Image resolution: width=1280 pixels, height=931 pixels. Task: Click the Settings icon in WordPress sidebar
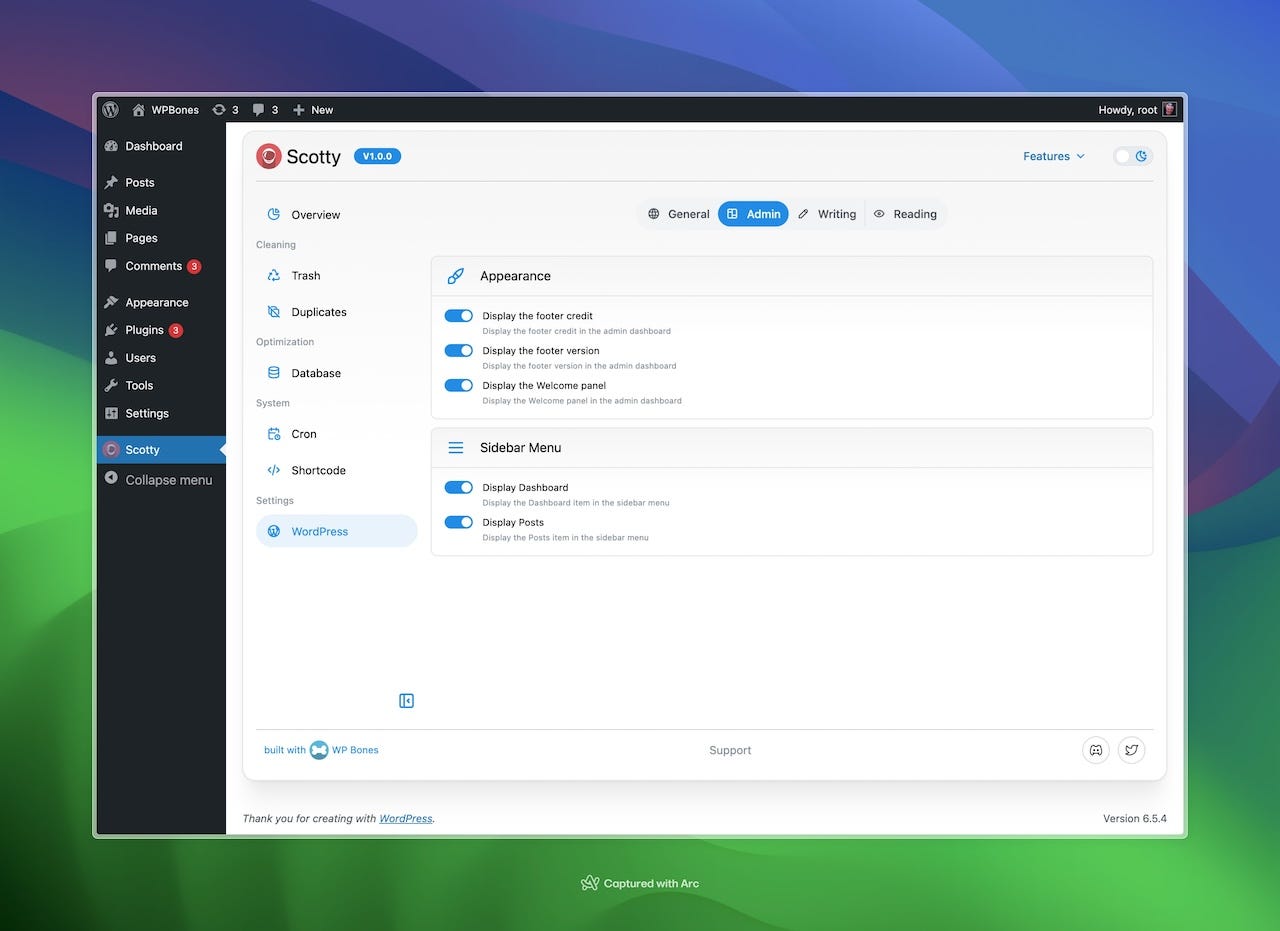[x=111, y=413]
